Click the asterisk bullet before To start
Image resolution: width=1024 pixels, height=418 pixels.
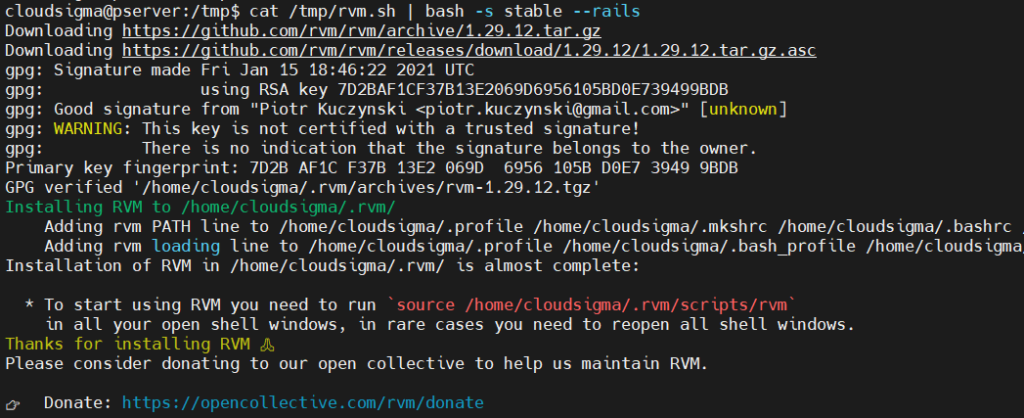coord(29,305)
